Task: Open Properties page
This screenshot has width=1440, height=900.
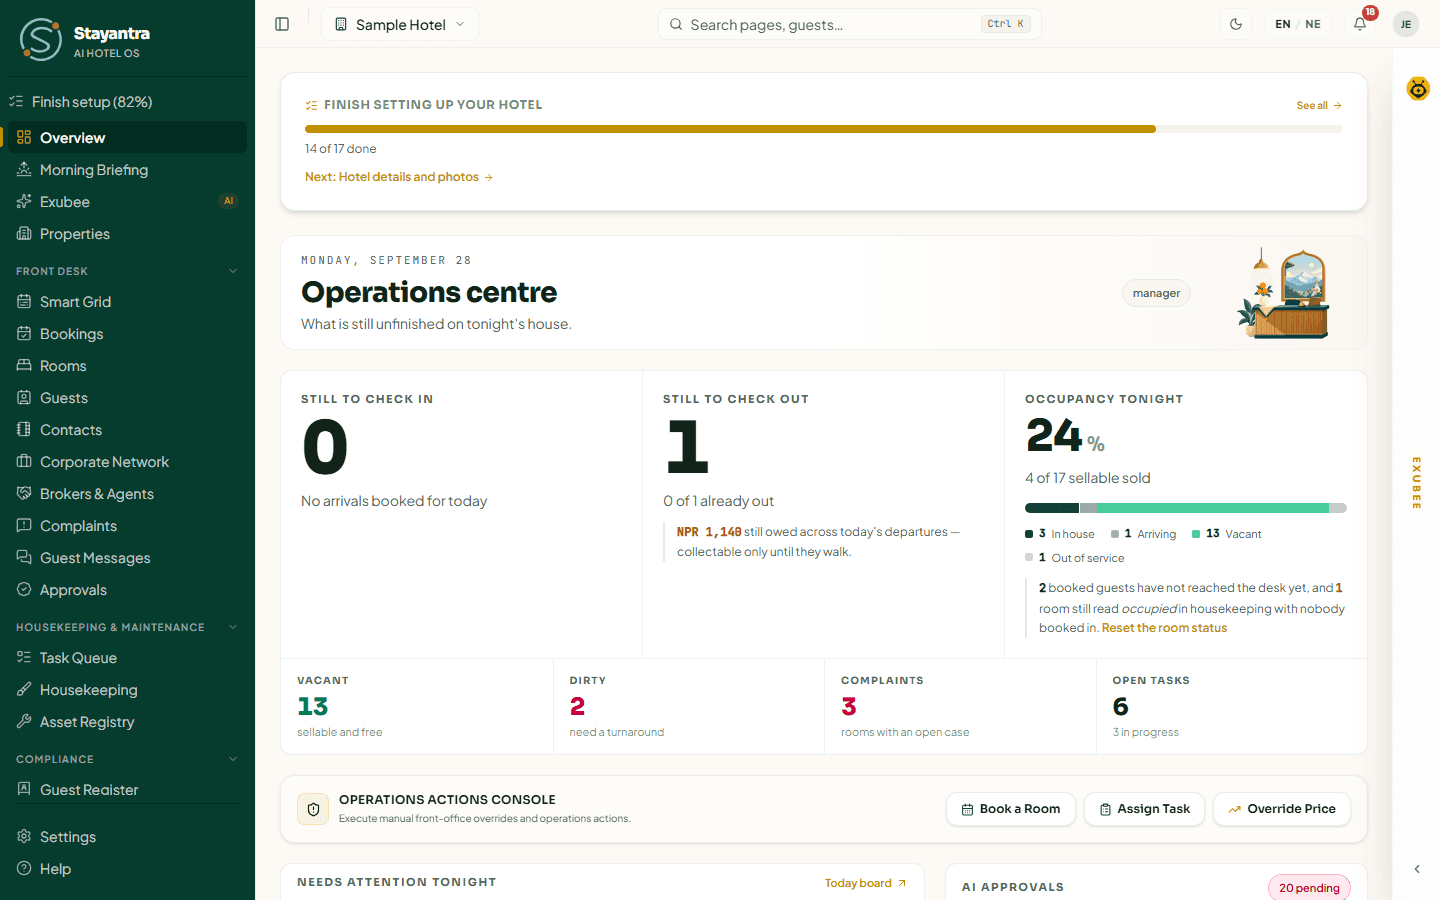Action: click(127, 234)
